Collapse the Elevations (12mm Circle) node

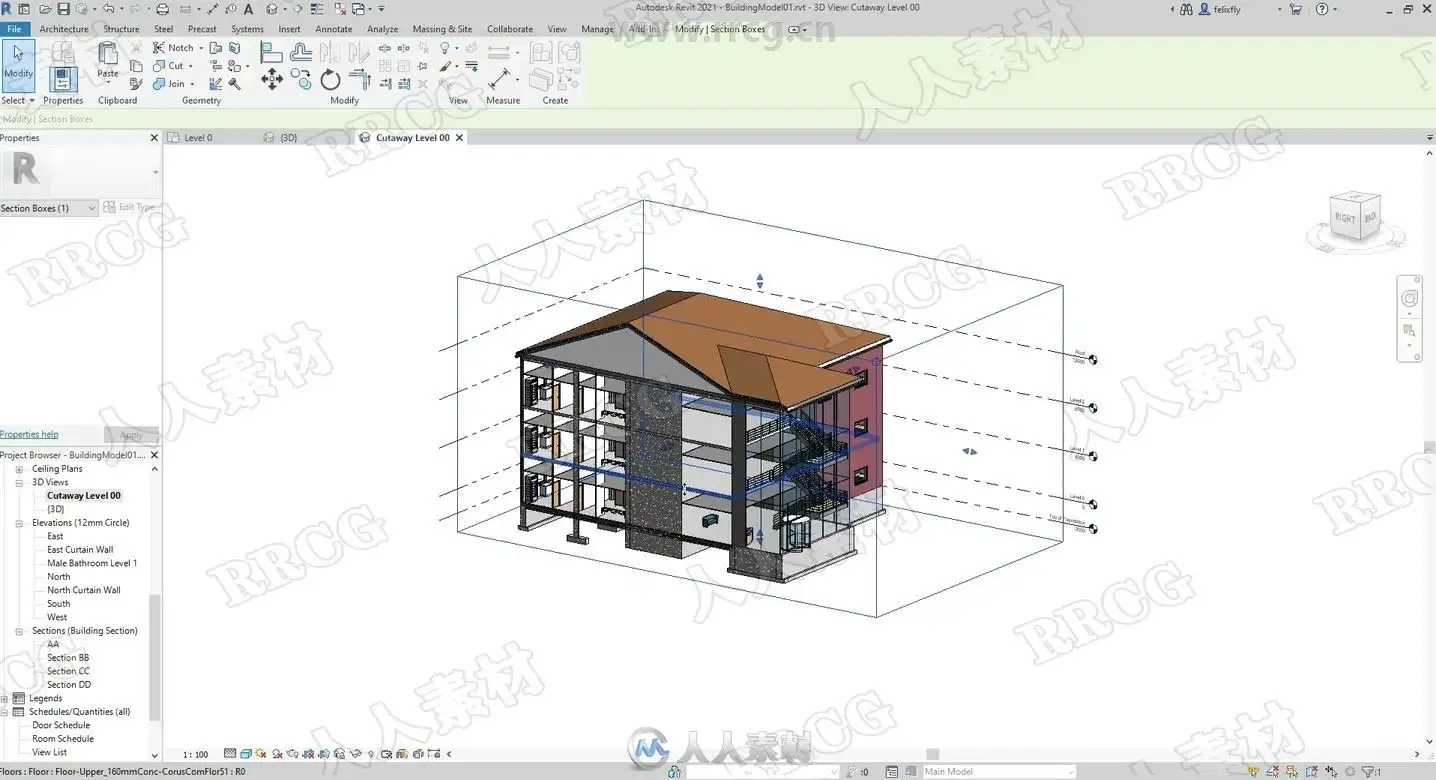pos(19,523)
